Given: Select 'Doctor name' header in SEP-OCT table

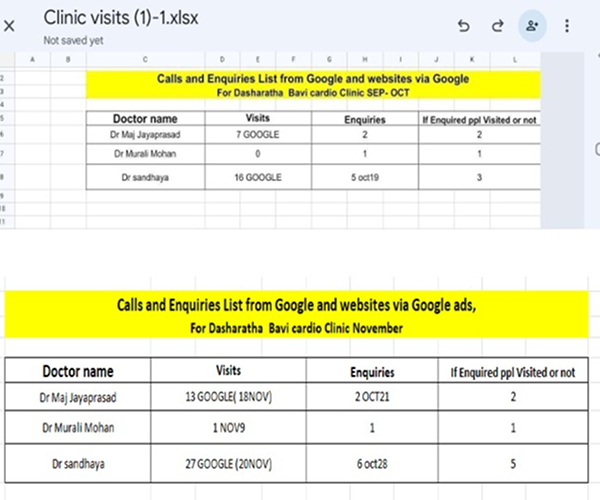Looking at the screenshot, I should [145, 119].
